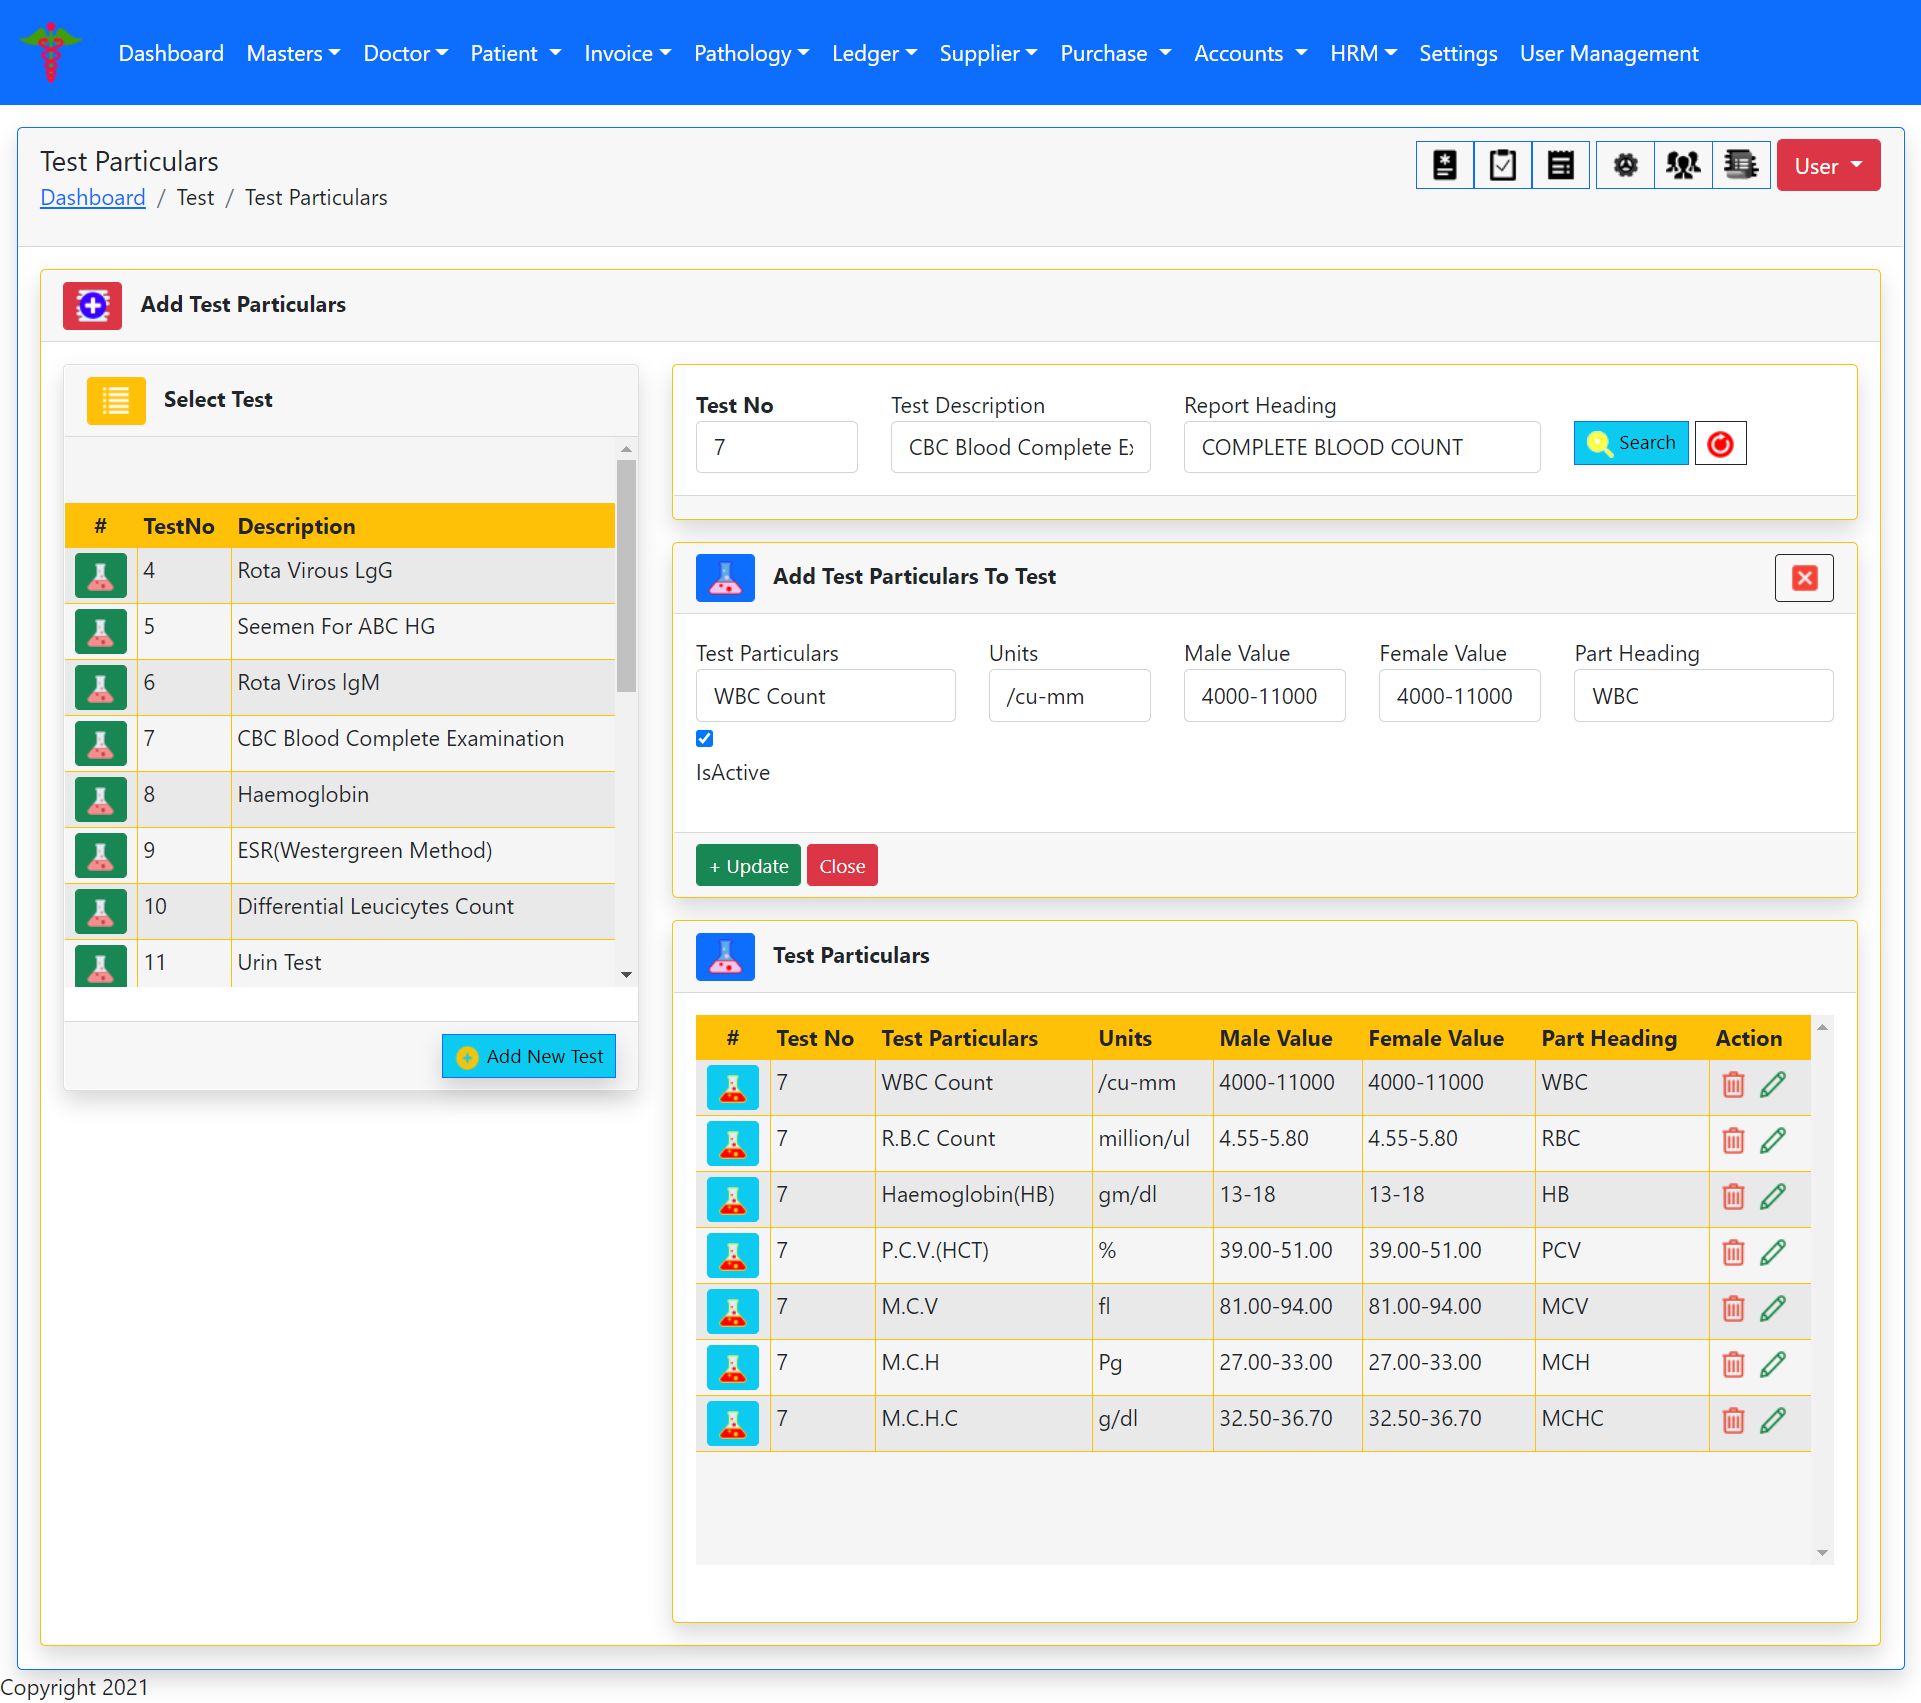Click the delete trash icon for WBC Count
The height and width of the screenshot is (1703, 1921).
(x=1733, y=1084)
